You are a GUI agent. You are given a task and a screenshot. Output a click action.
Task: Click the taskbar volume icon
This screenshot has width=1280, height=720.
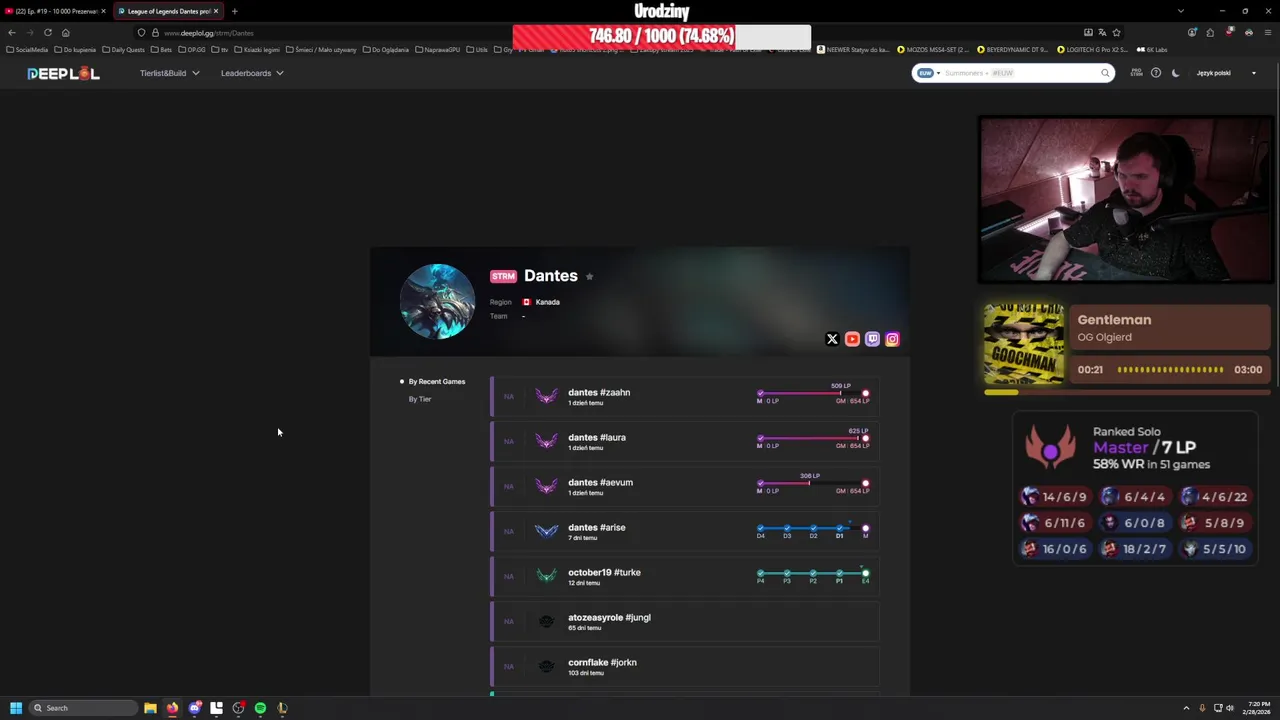click(x=1230, y=708)
